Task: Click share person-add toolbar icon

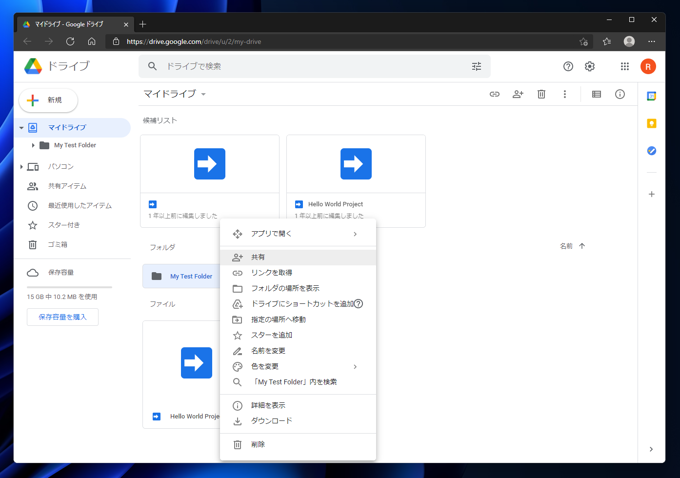Action: tap(518, 94)
